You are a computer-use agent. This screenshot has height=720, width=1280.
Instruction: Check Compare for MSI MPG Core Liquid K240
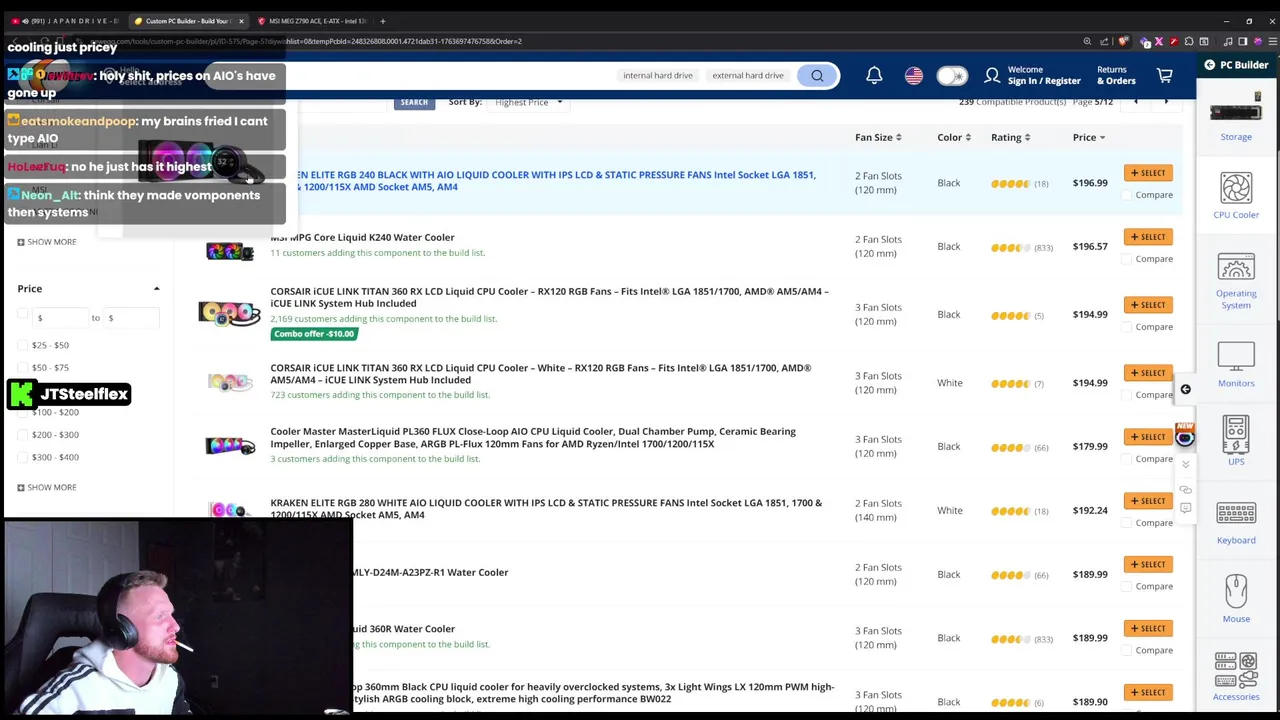(x=1127, y=259)
